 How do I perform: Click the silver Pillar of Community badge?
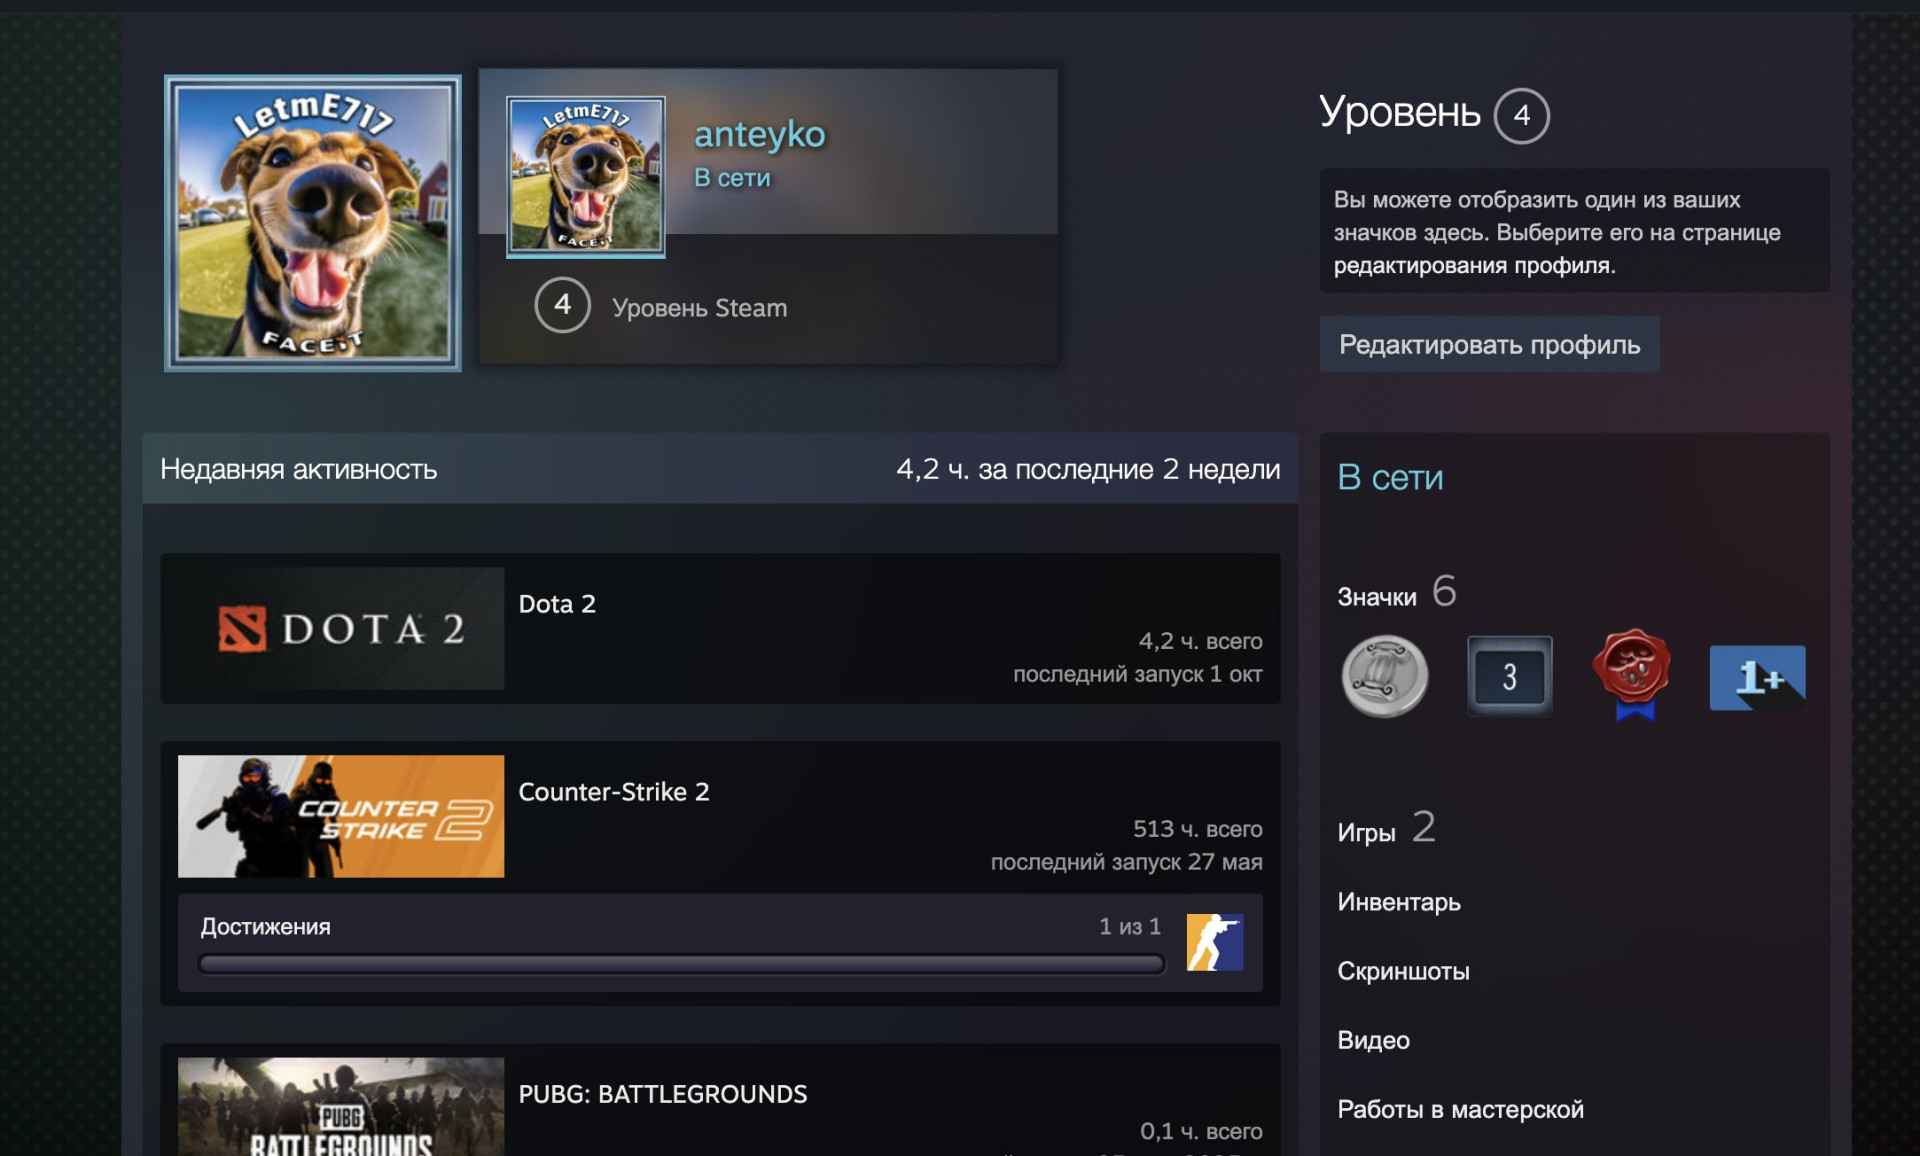1384,676
